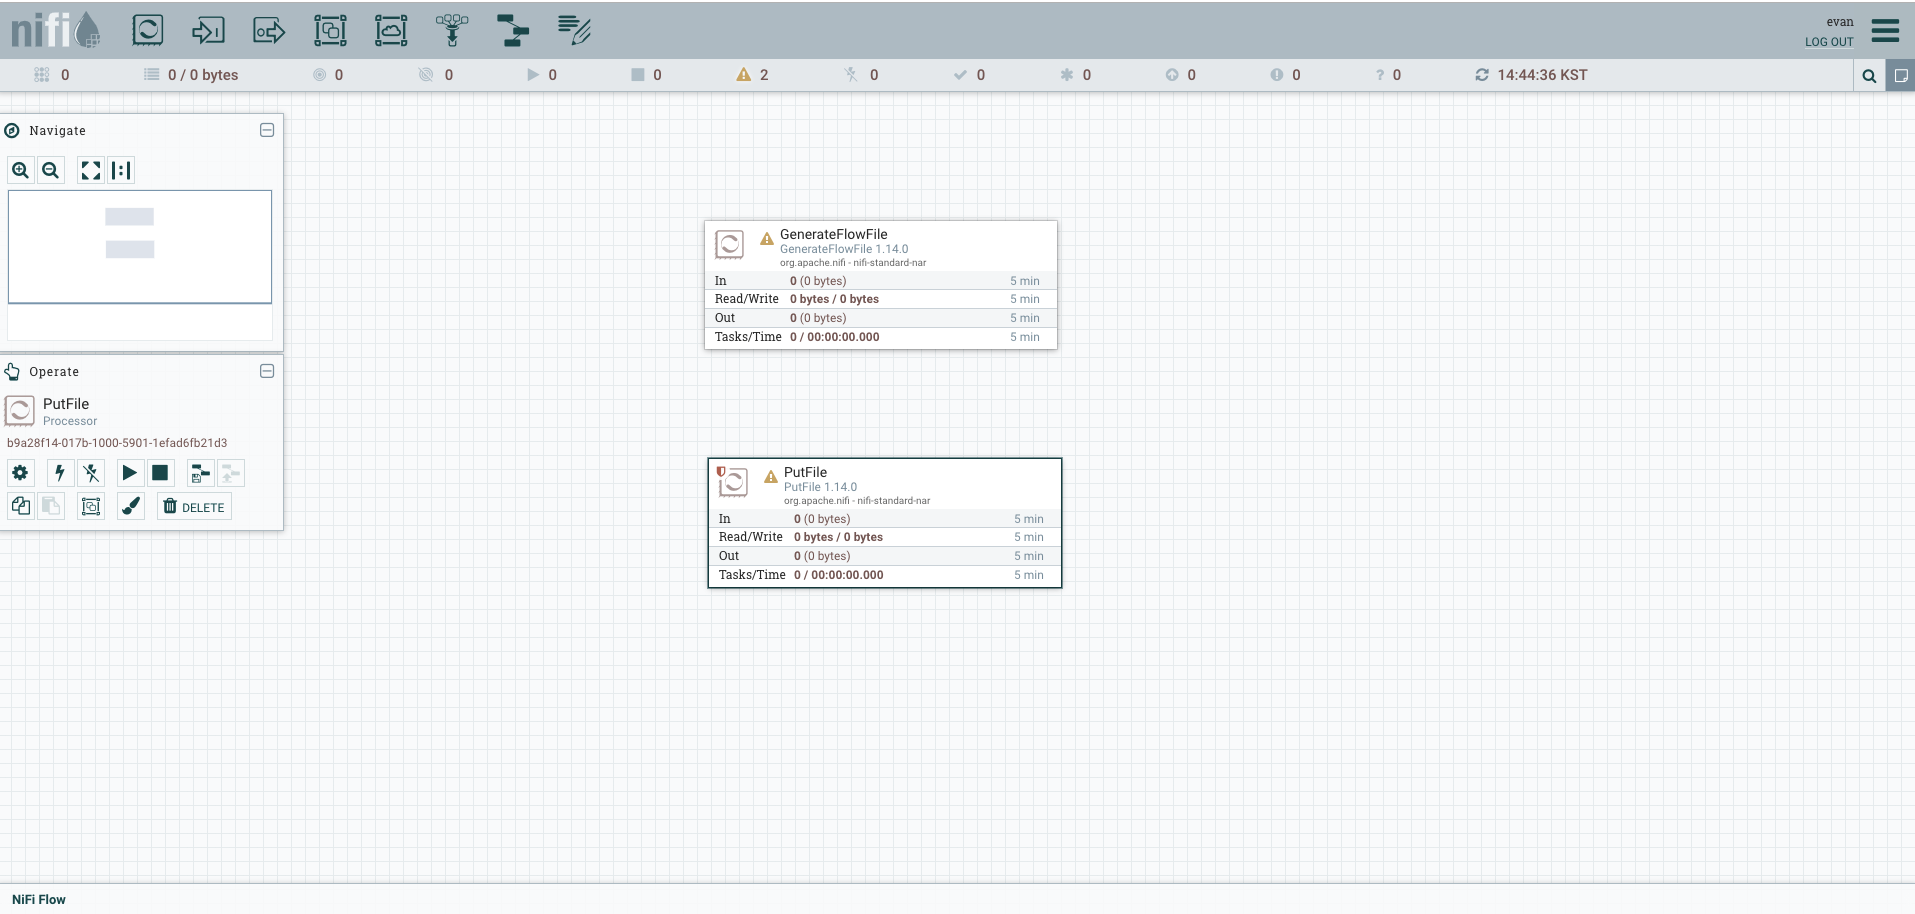The image size is (1915, 914).
Task: Select the Process Group toolbar icon
Action: pyautogui.click(x=330, y=30)
